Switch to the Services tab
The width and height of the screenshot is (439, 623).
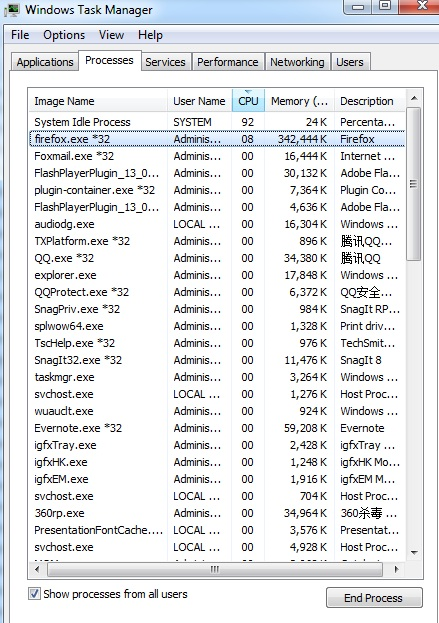(x=165, y=62)
